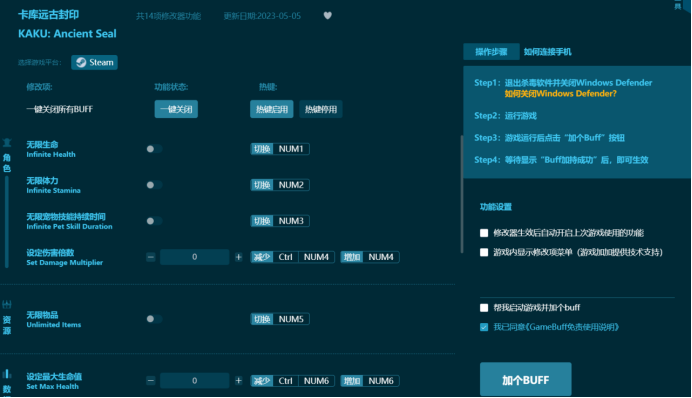The height and width of the screenshot is (398, 692).
Task: Click the 热键启用 button
Action: pyautogui.click(x=272, y=109)
